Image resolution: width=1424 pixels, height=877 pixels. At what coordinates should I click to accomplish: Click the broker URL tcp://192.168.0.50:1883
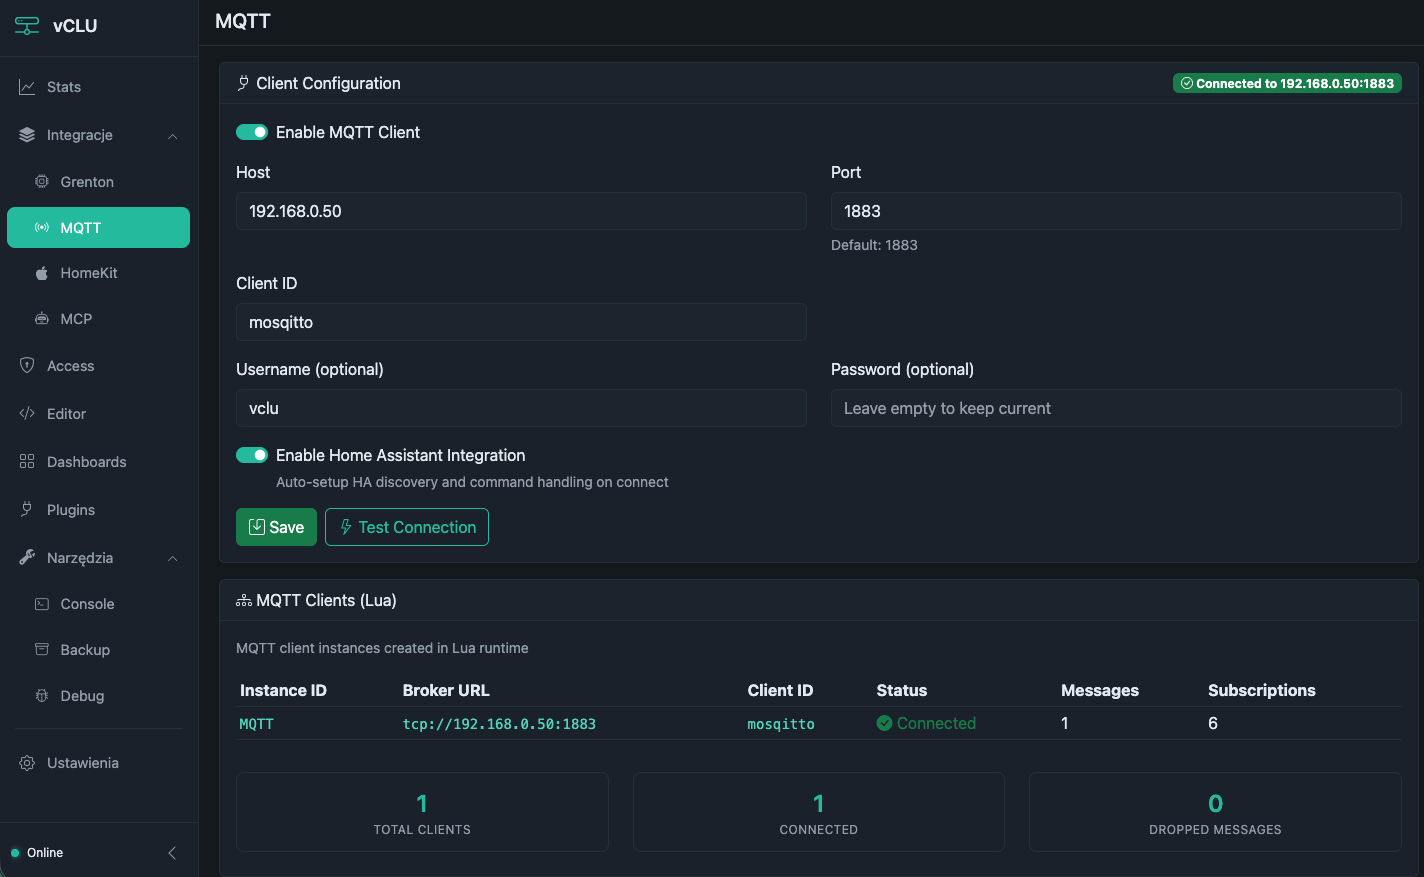click(x=499, y=724)
